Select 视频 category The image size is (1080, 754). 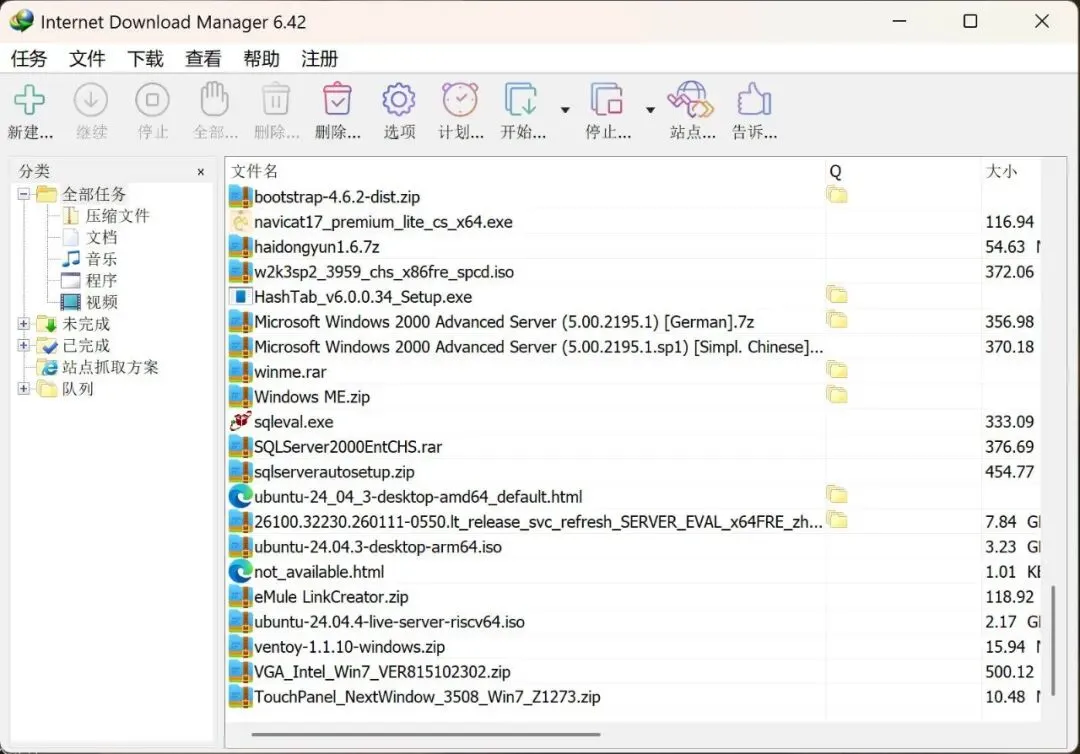click(101, 302)
